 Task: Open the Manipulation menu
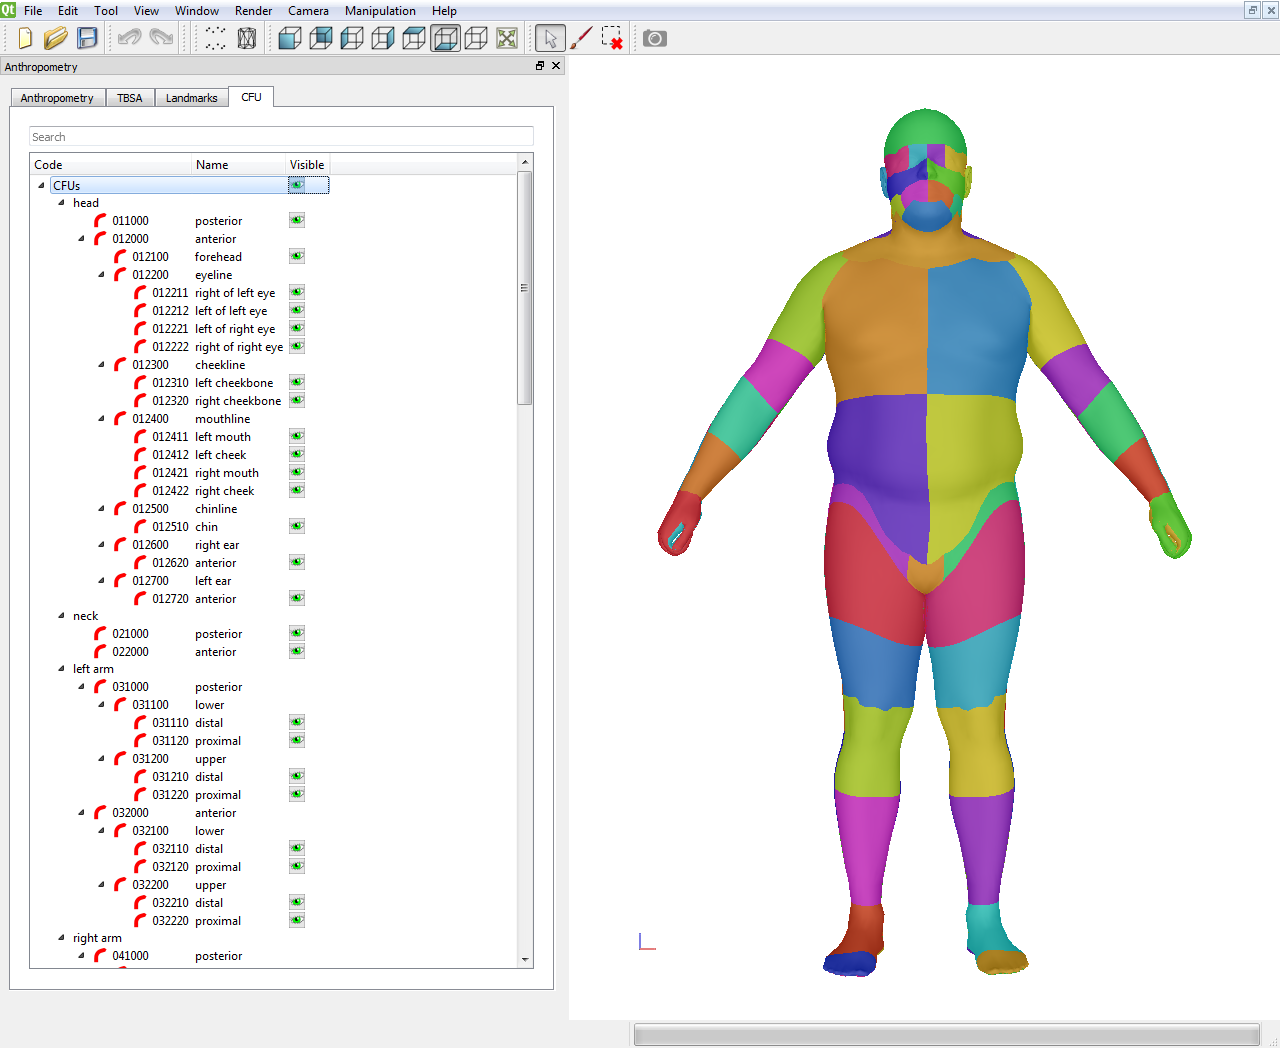coord(380,11)
